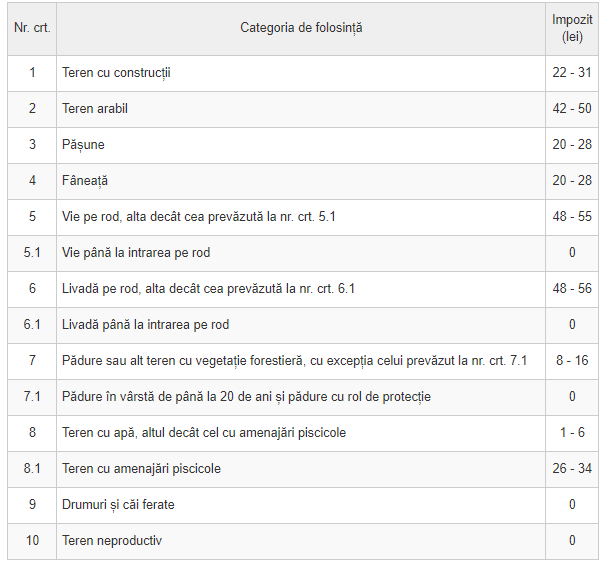Click tax value '22 - 31'
This screenshot has height=563, width=607.
[572, 73]
